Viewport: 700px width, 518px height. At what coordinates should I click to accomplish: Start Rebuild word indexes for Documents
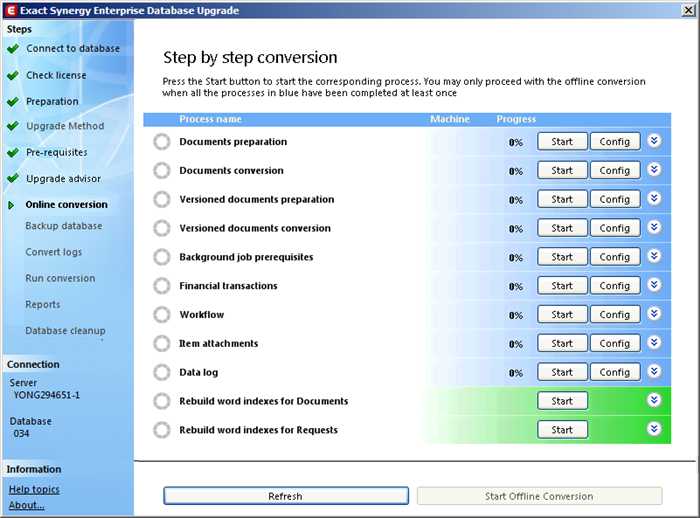[562, 401]
